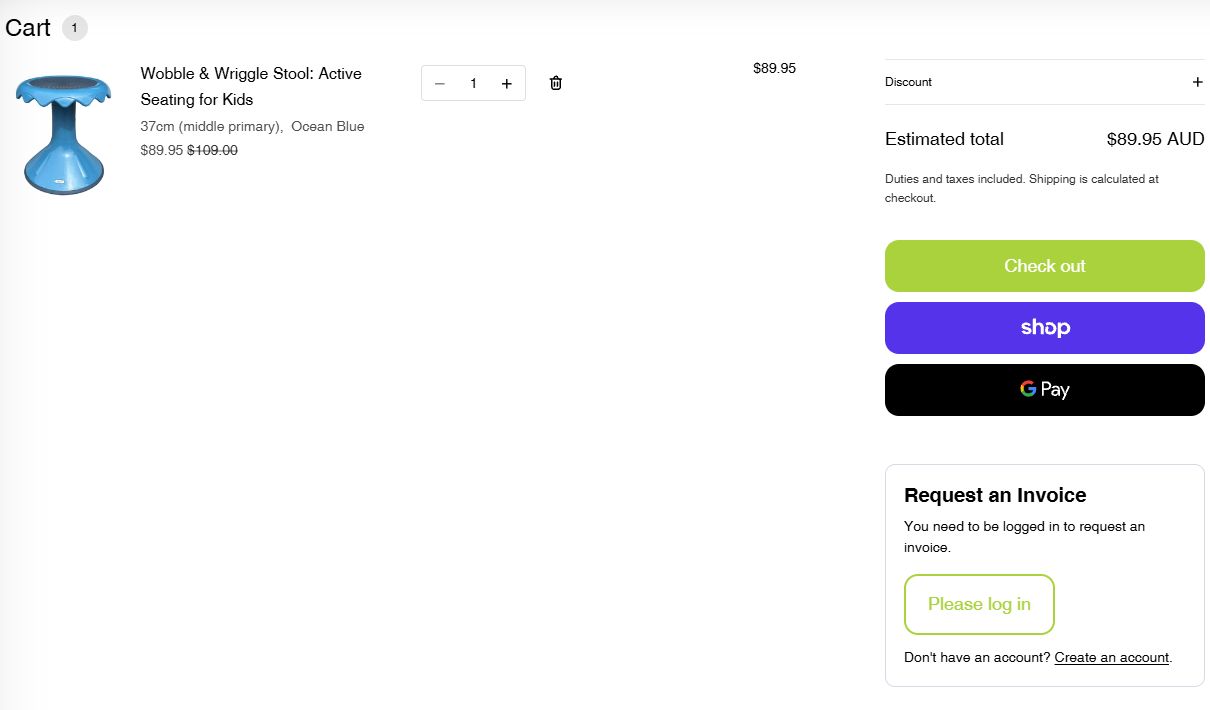This screenshot has width=1210, height=710.
Task: Click the Estimated total label
Action: 944,139
